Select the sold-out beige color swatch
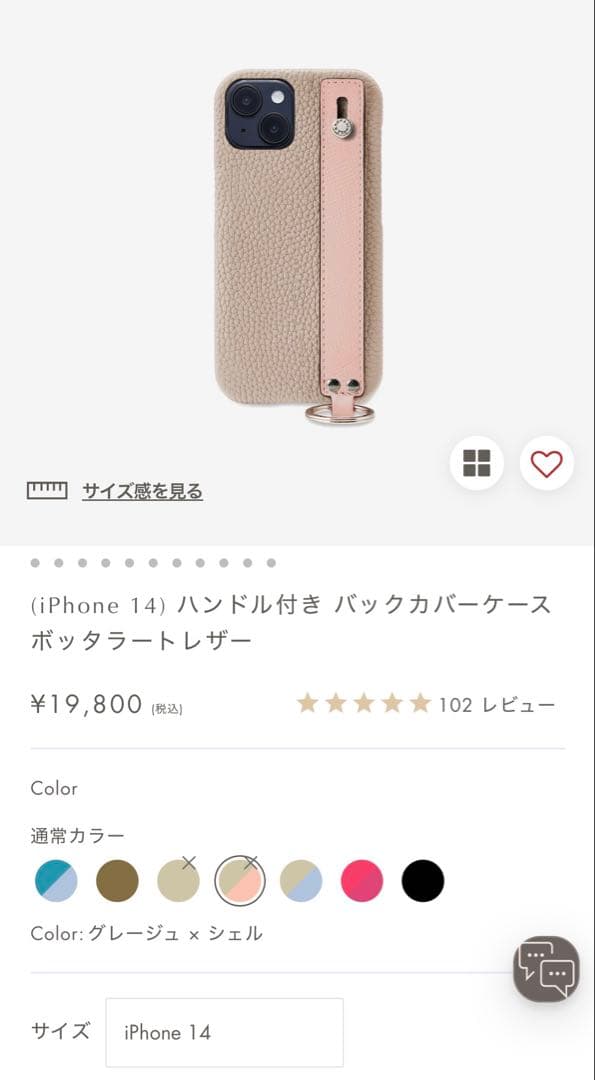The height and width of the screenshot is (1080, 595). (178, 881)
